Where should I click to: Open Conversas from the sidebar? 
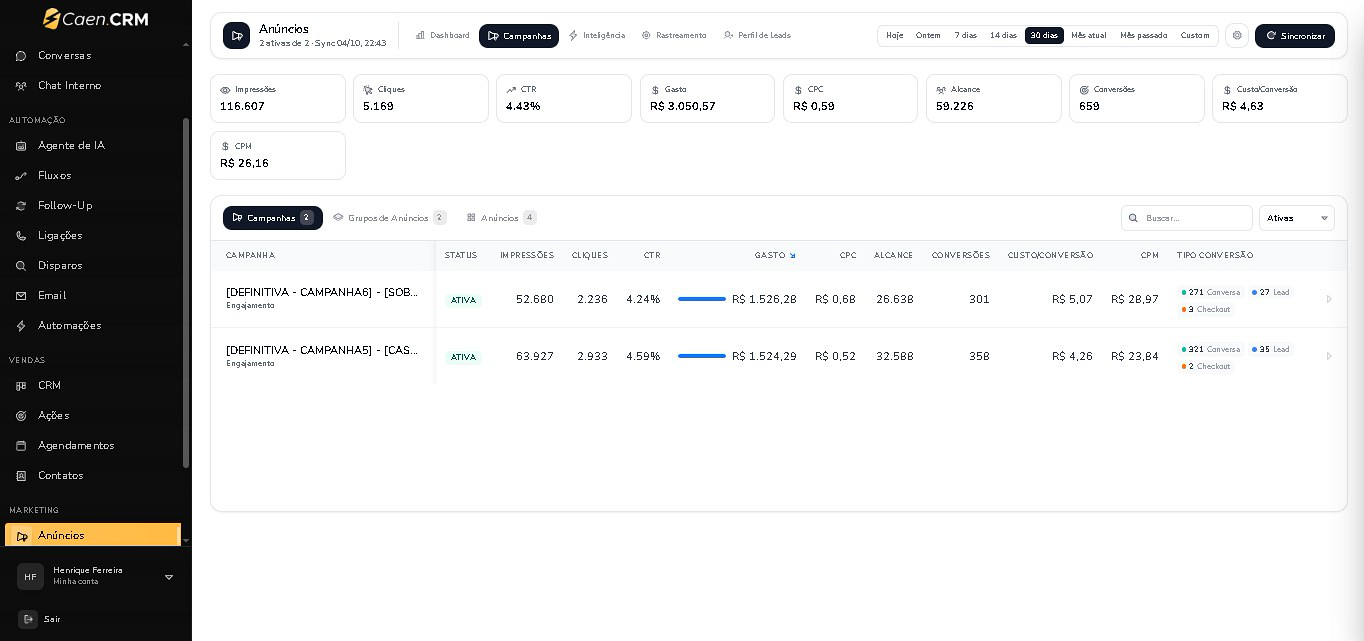64,56
